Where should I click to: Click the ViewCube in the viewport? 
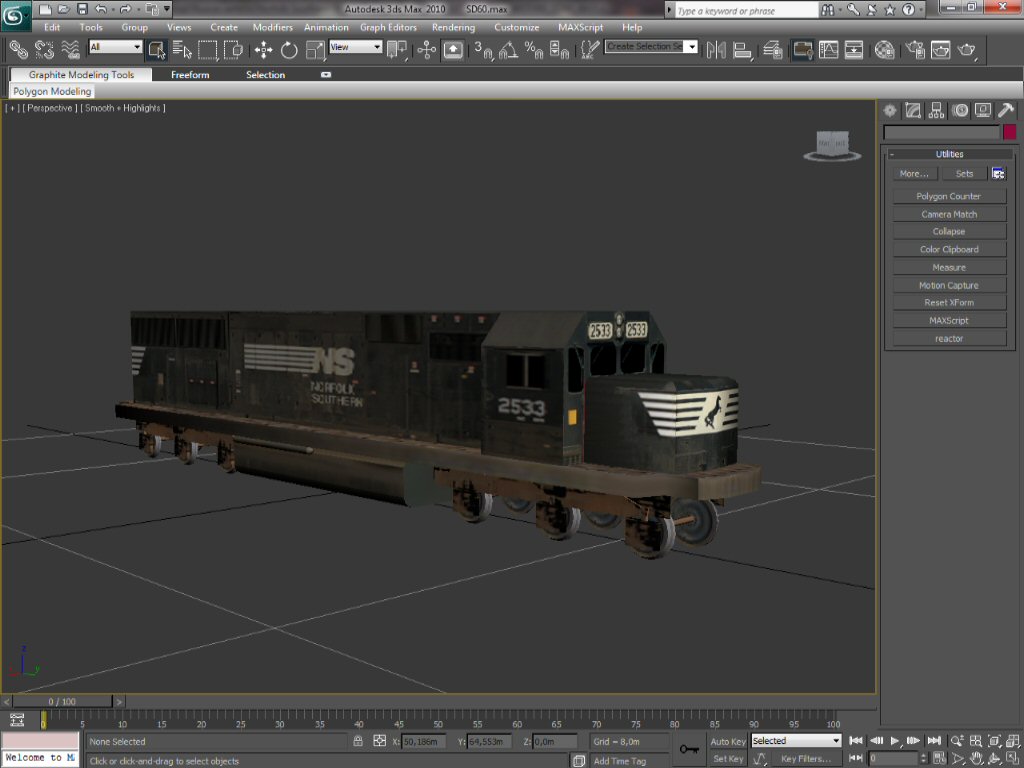832,146
